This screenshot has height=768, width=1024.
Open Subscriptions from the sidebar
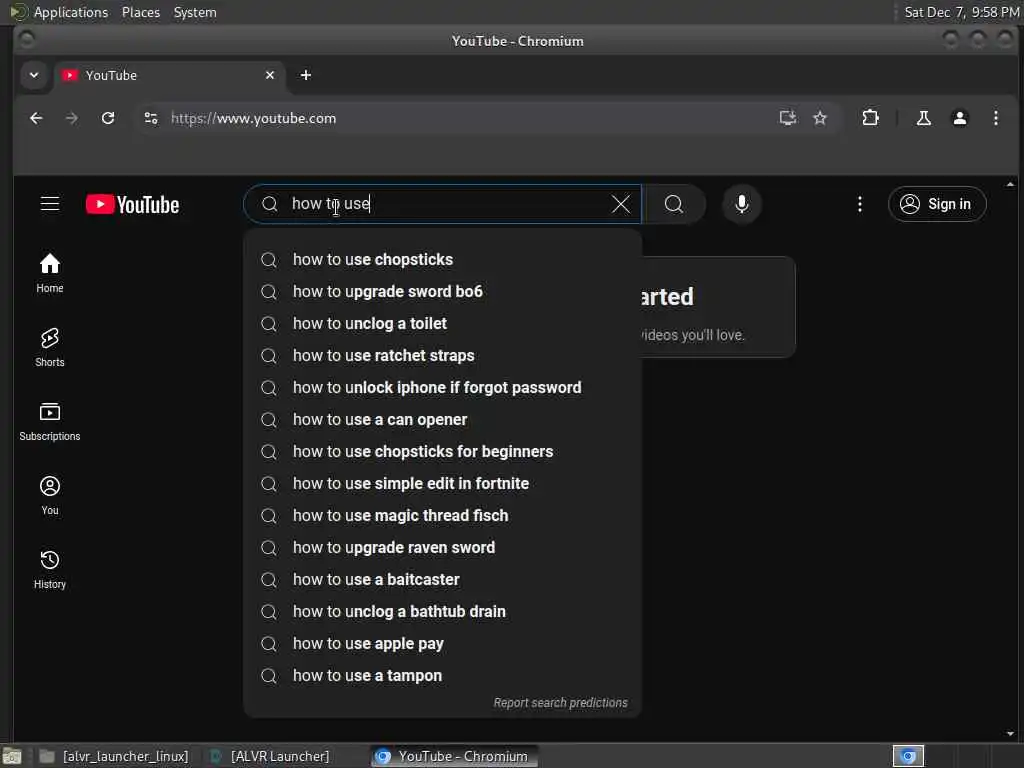(50, 422)
